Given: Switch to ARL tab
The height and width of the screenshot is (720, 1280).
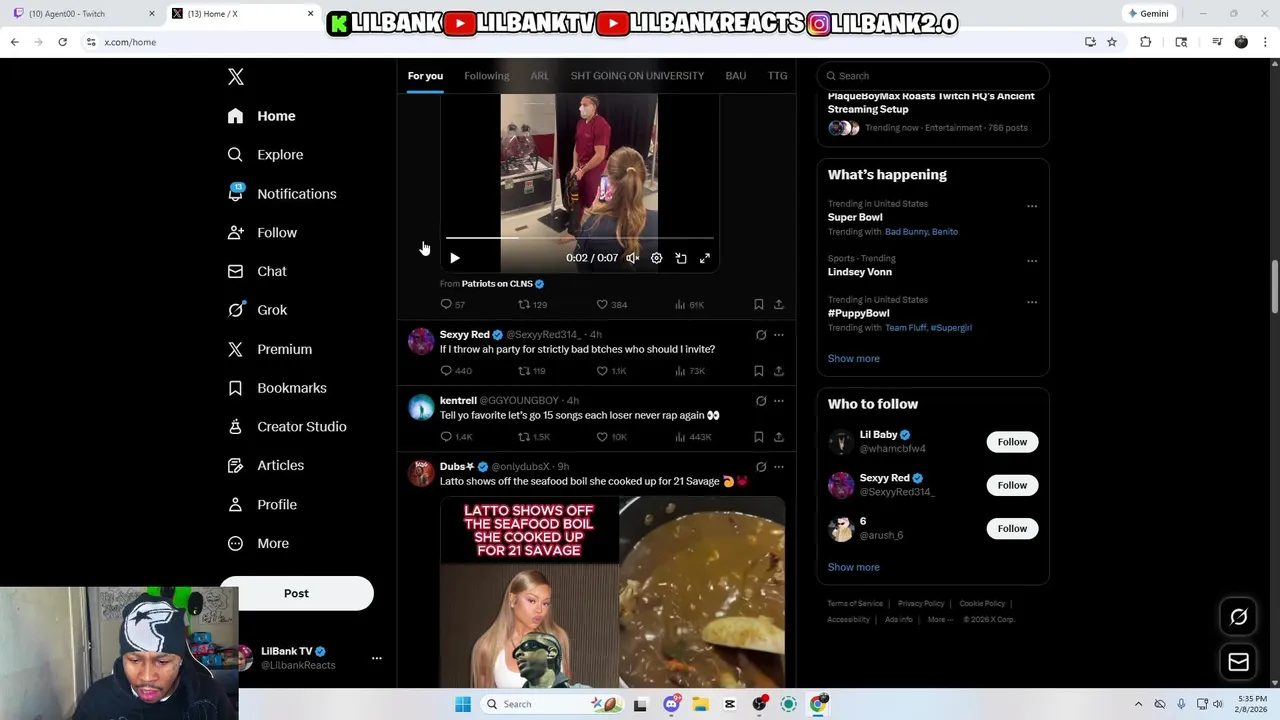Looking at the screenshot, I should click(x=539, y=76).
